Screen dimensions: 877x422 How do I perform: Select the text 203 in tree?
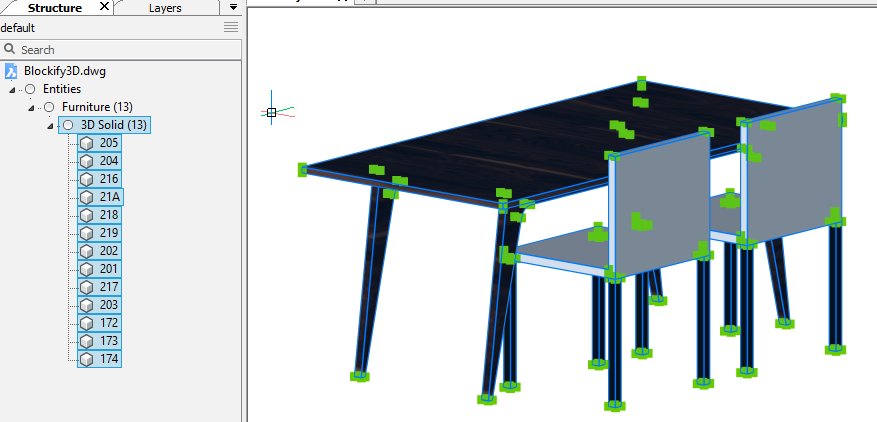pyautogui.click(x=109, y=304)
